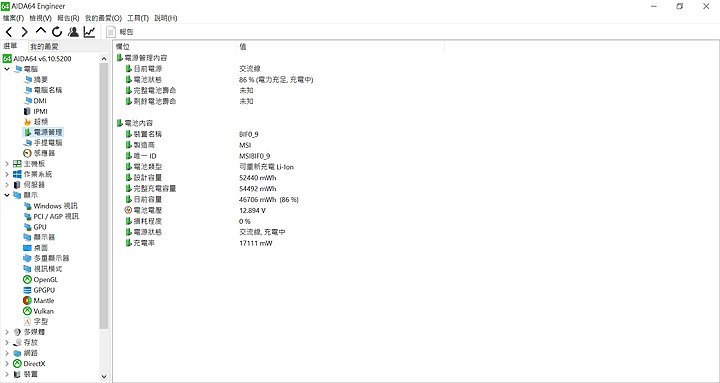Click the 報告 report button in toolbar
Screen dimensions: 720x383
pyautogui.click(x=120, y=32)
